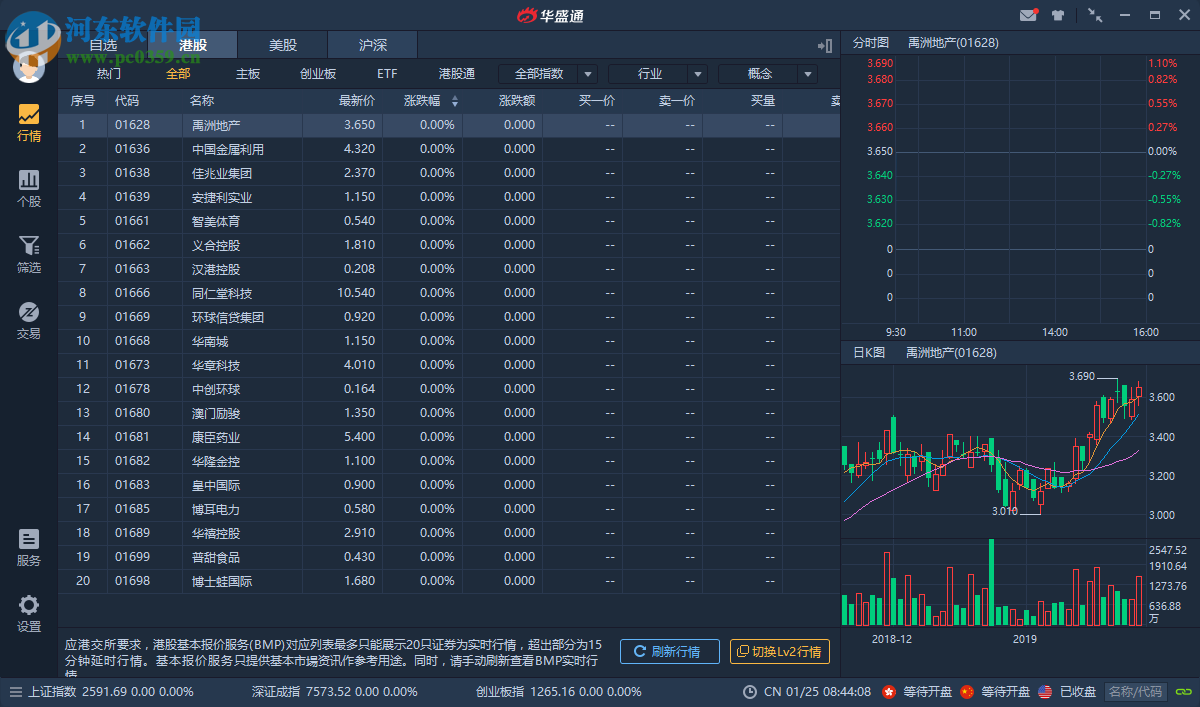Switch to mini mode via arrows icon
The image size is (1200, 707).
1094,15
